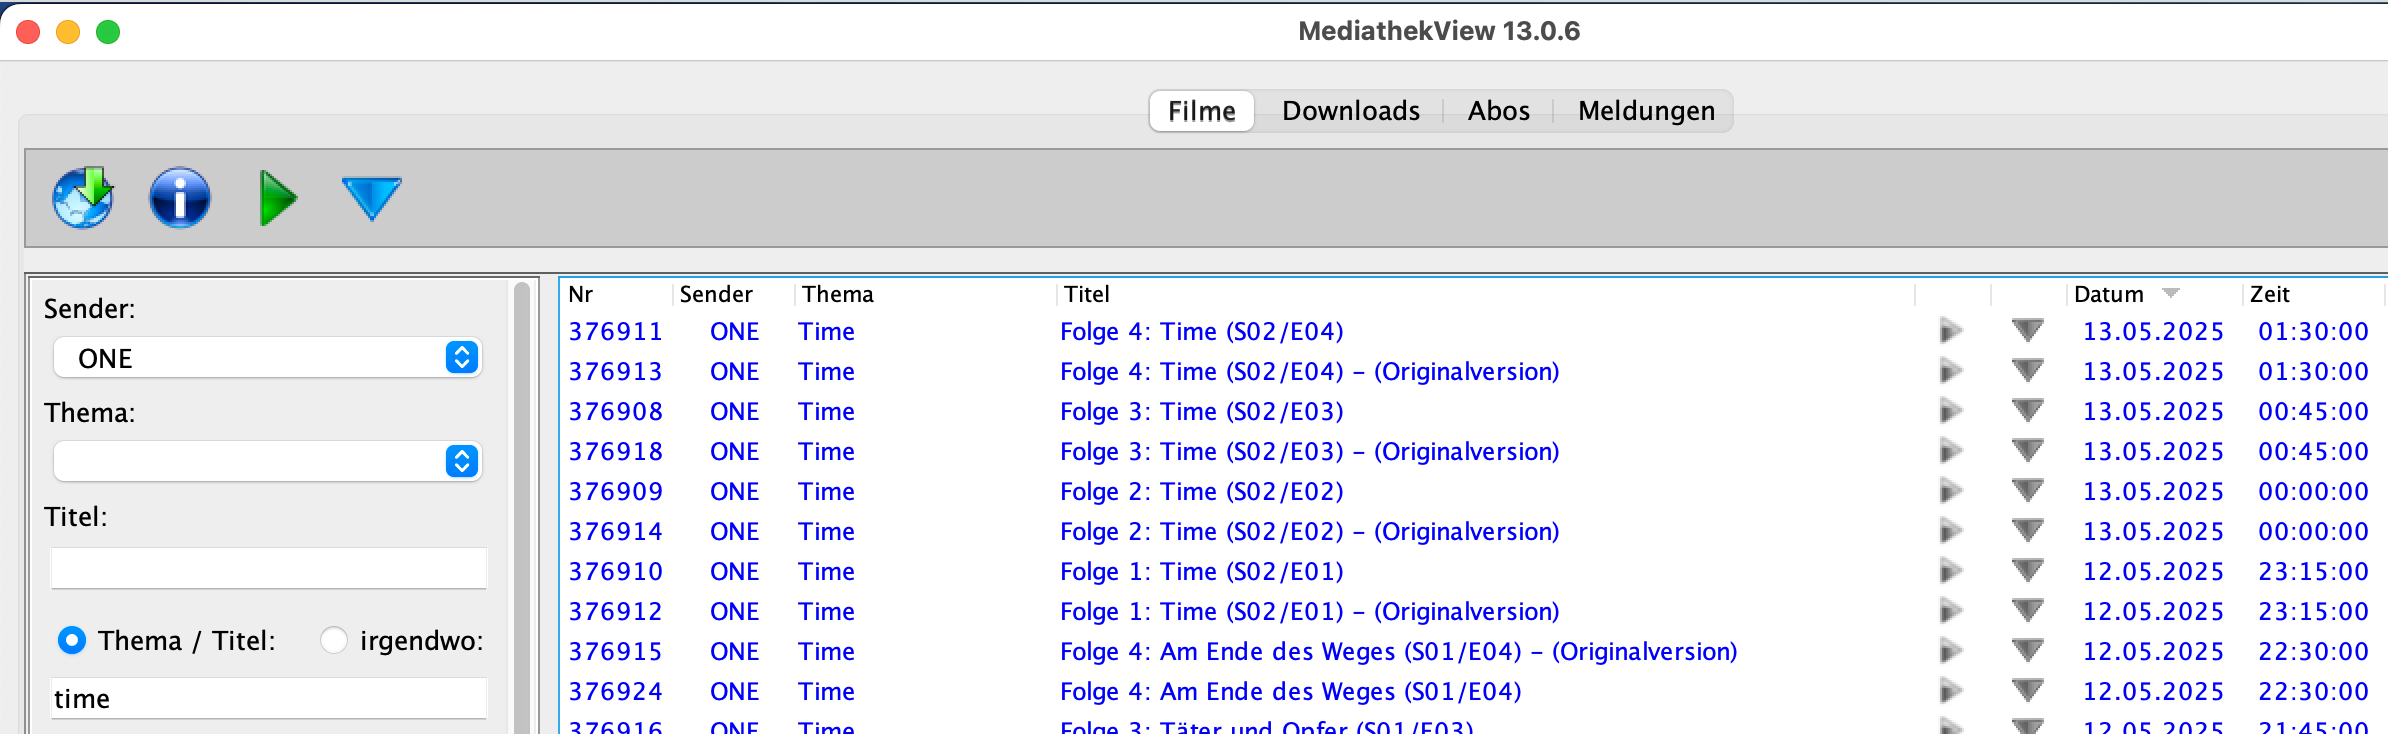Viewport: 2388px width, 734px height.
Task: Select 'Folge 2: Time (S02/E02) – (Originalversion)'
Action: (x=1310, y=531)
